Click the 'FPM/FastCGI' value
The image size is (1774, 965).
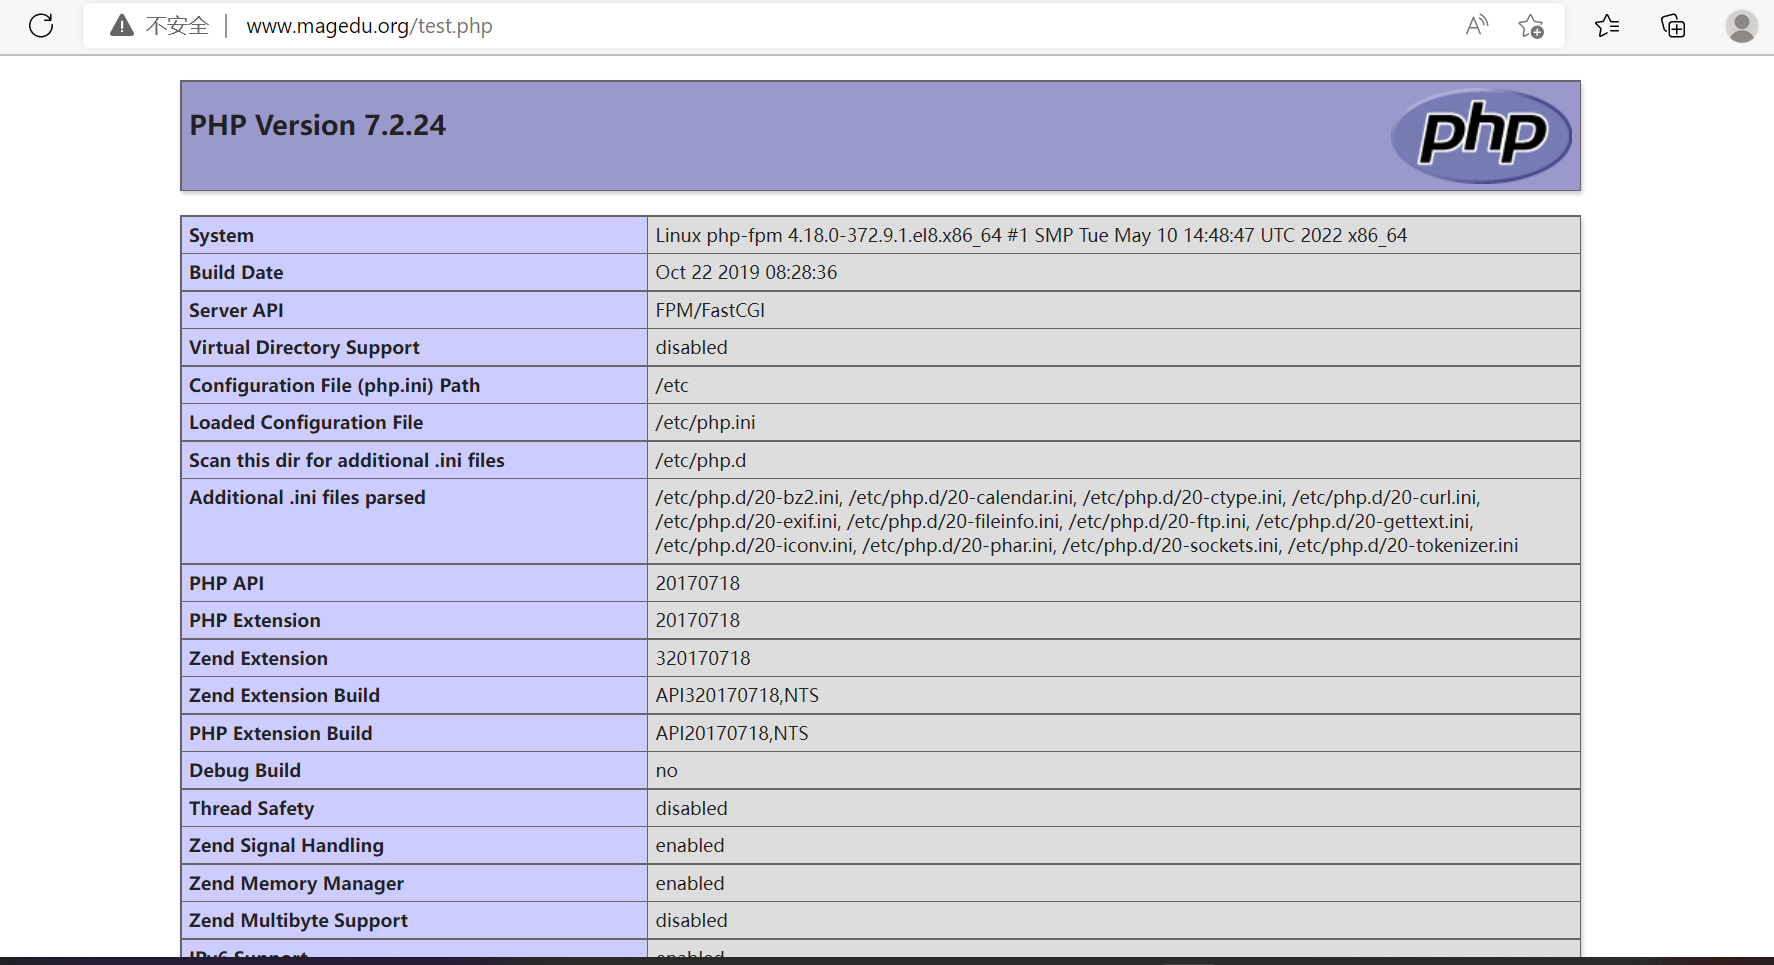point(710,310)
